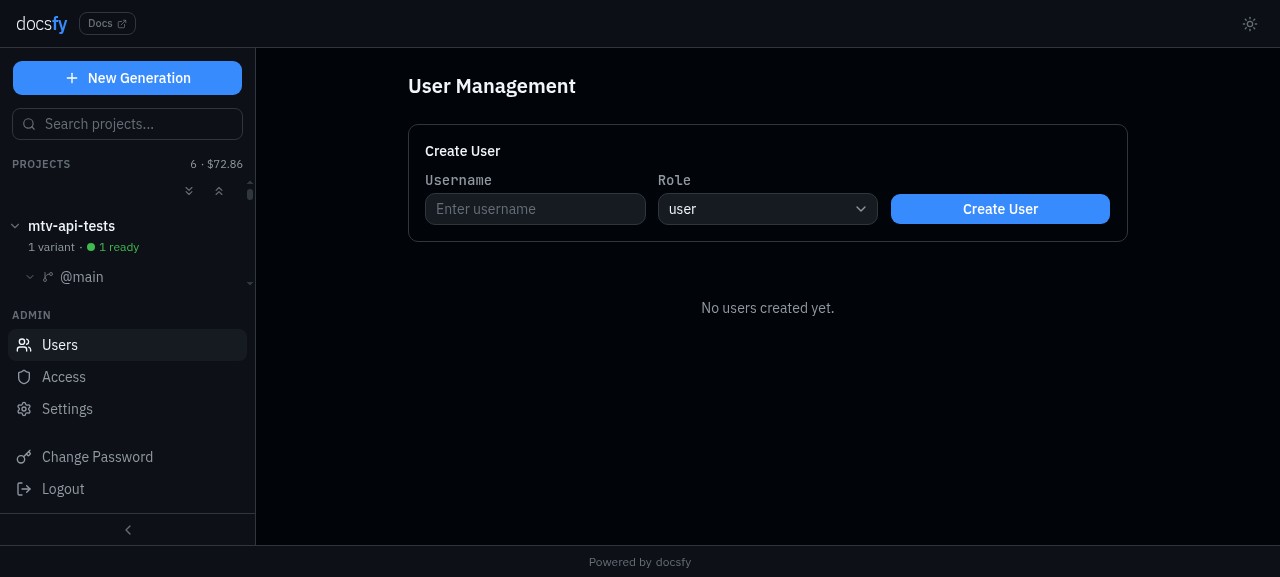Click the docsfy logo
The height and width of the screenshot is (577, 1280).
point(42,24)
